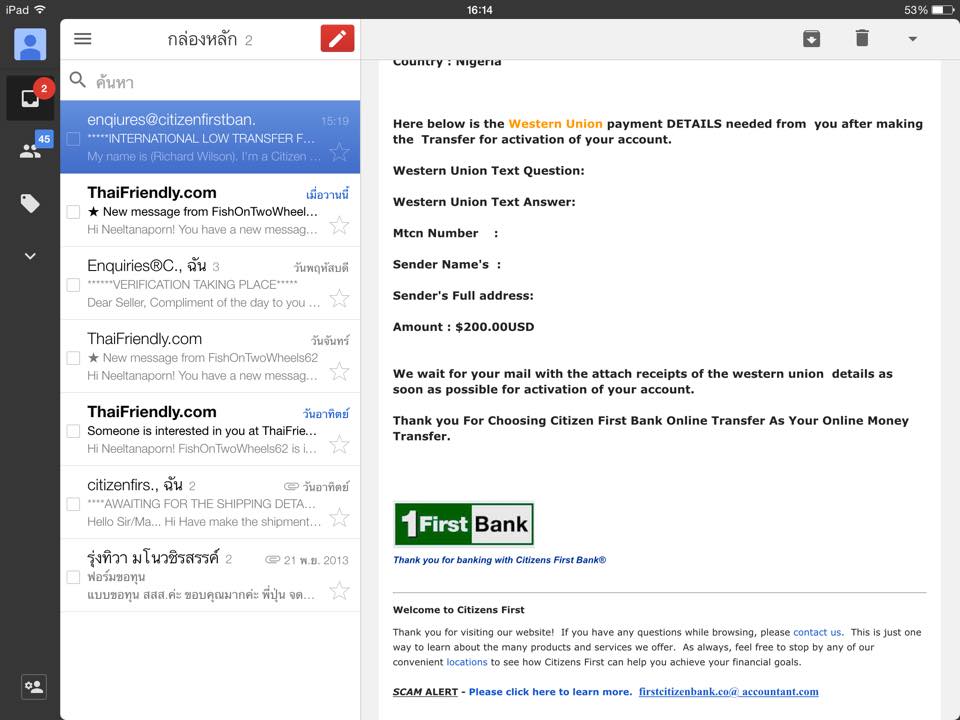Focus the ค้นหา search field
The width and height of the screenshot is (960, 720).
(210, 81)
